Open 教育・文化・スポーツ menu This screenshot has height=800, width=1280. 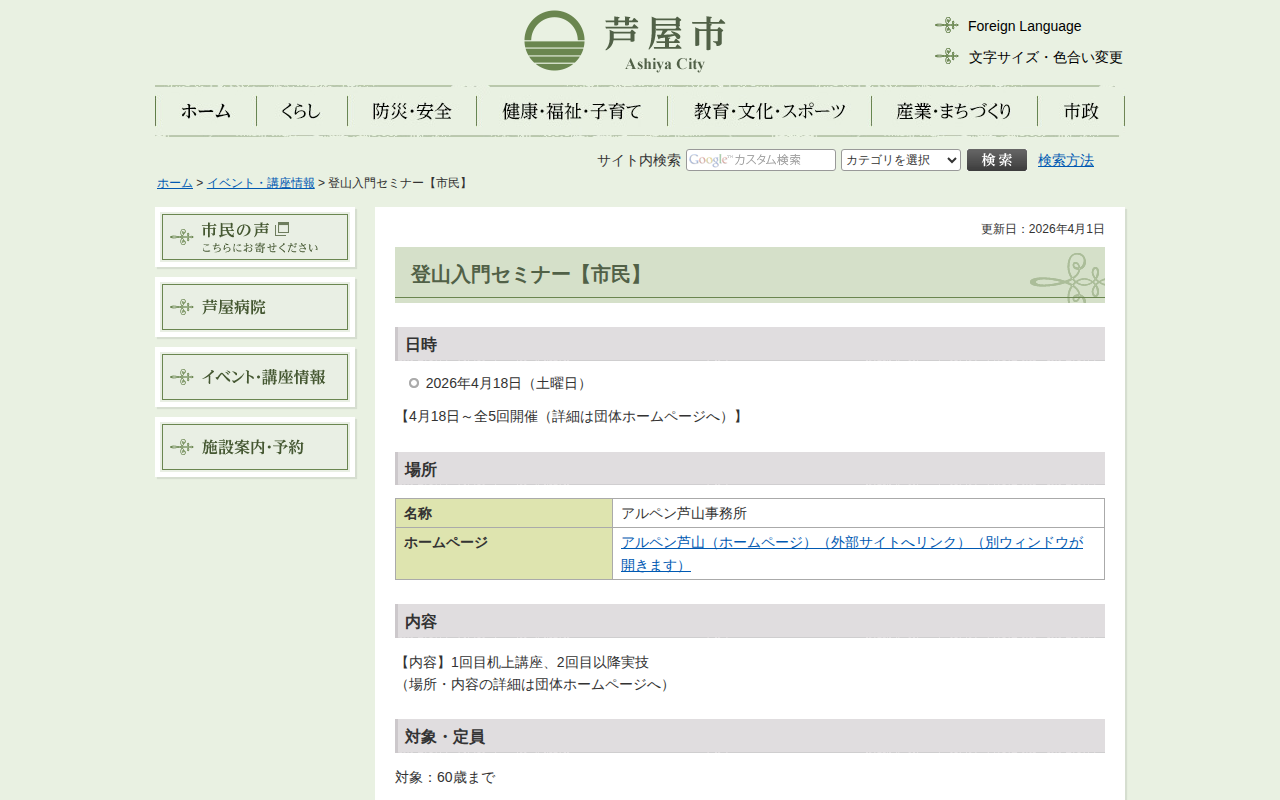point(769,111)
